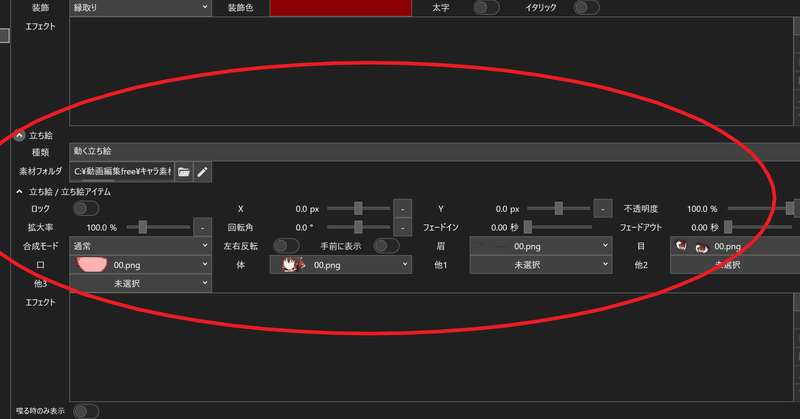800x419 pixels.
Task: Open the 口 00.png dropdown
Action: point(140,265)
